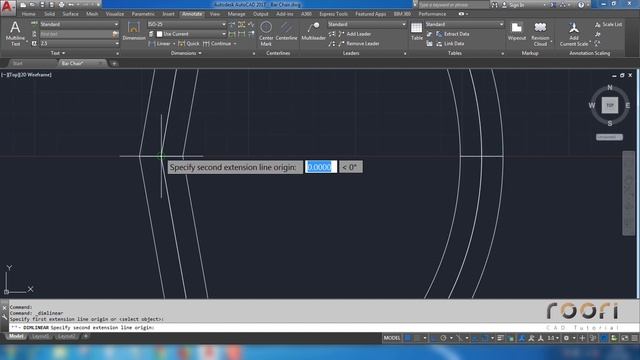Viewport: 640px width, 360px height.
Task: Click the Undo arrow in quick access toolbar
Action: point(71,5)
